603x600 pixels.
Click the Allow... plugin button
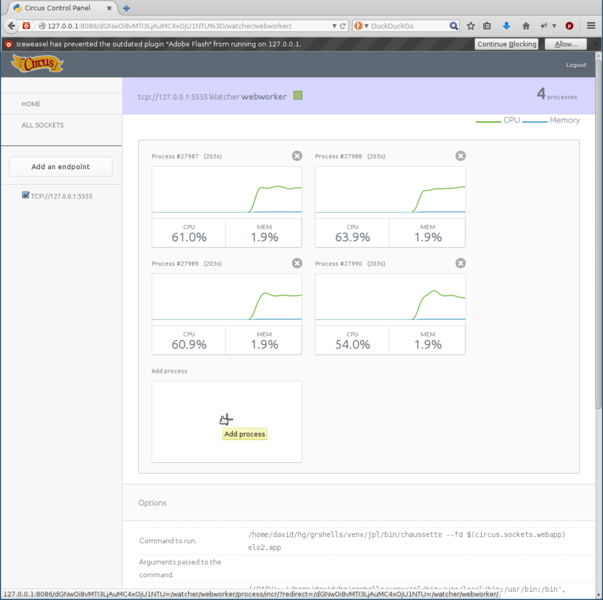pyautogui.click(x=566, y=44)
